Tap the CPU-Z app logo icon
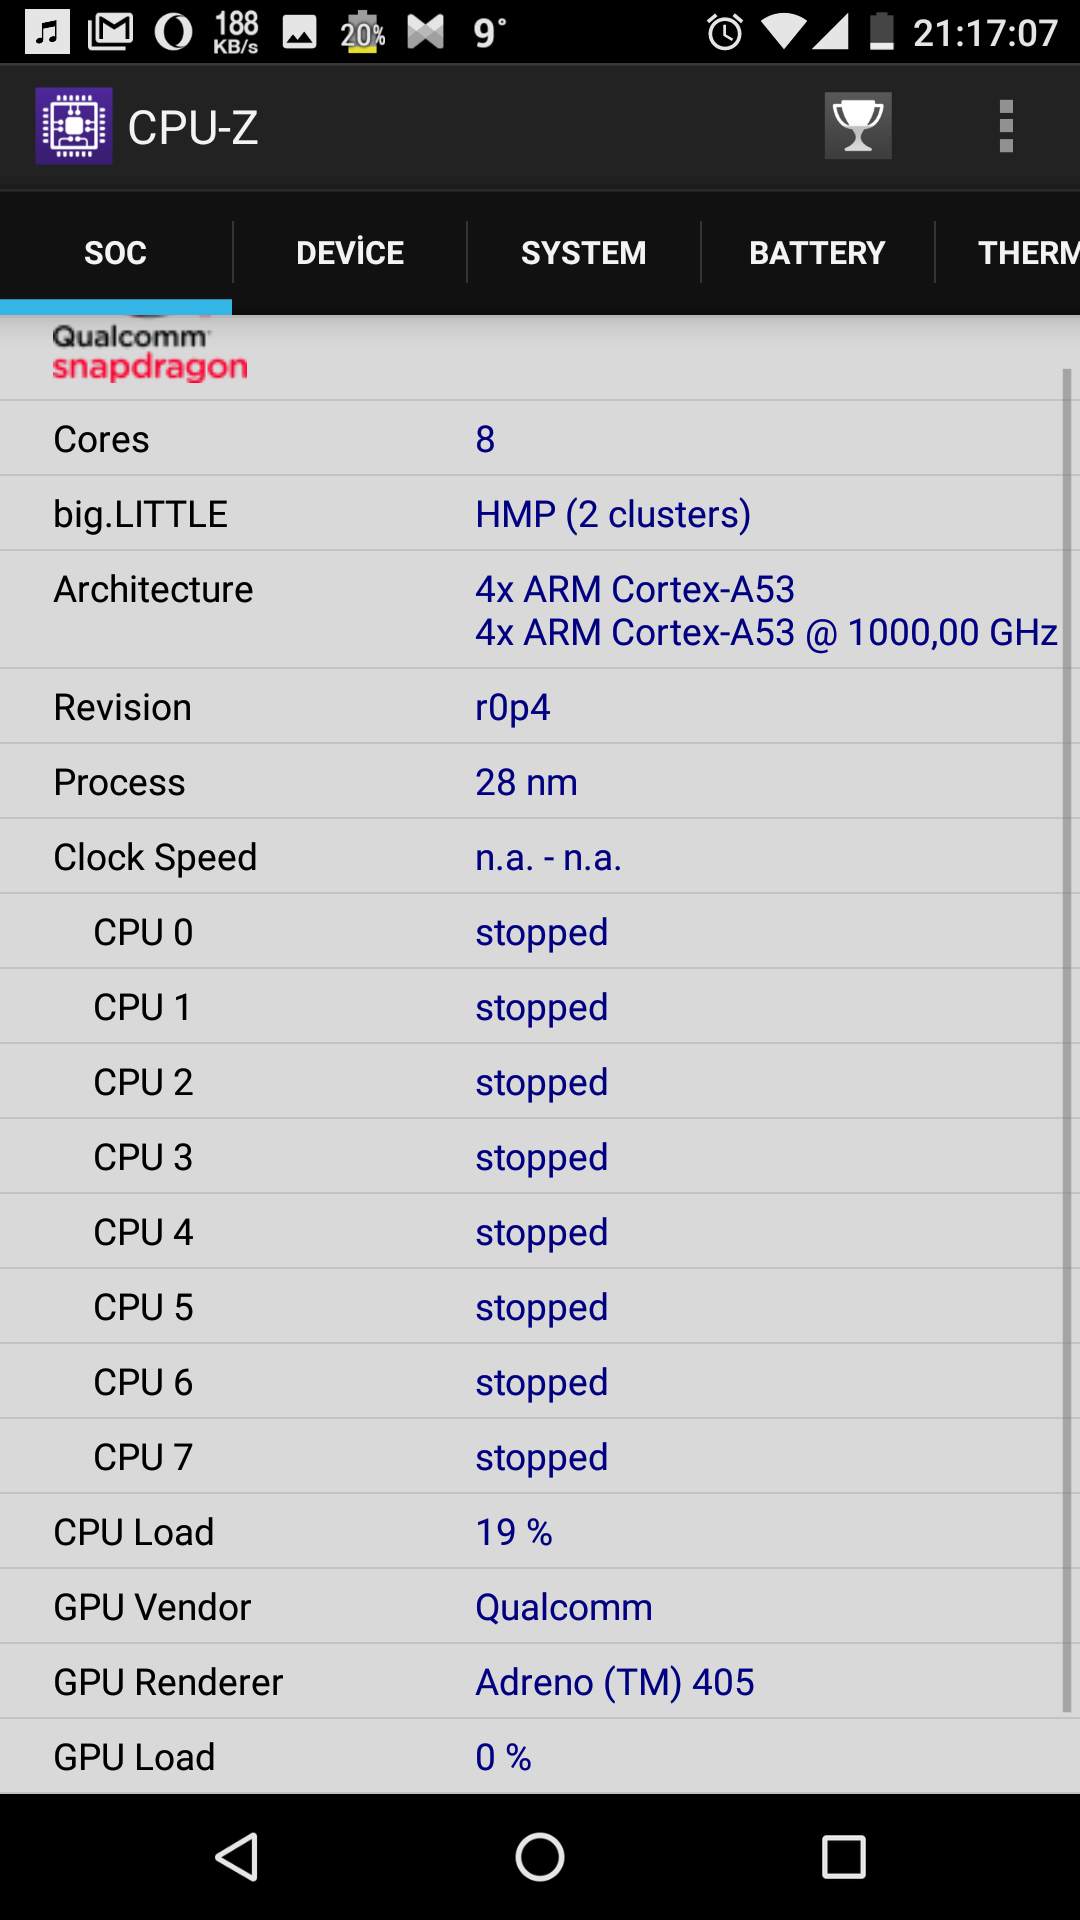Screen dimensions: 1080x1920 coord(74,126)
